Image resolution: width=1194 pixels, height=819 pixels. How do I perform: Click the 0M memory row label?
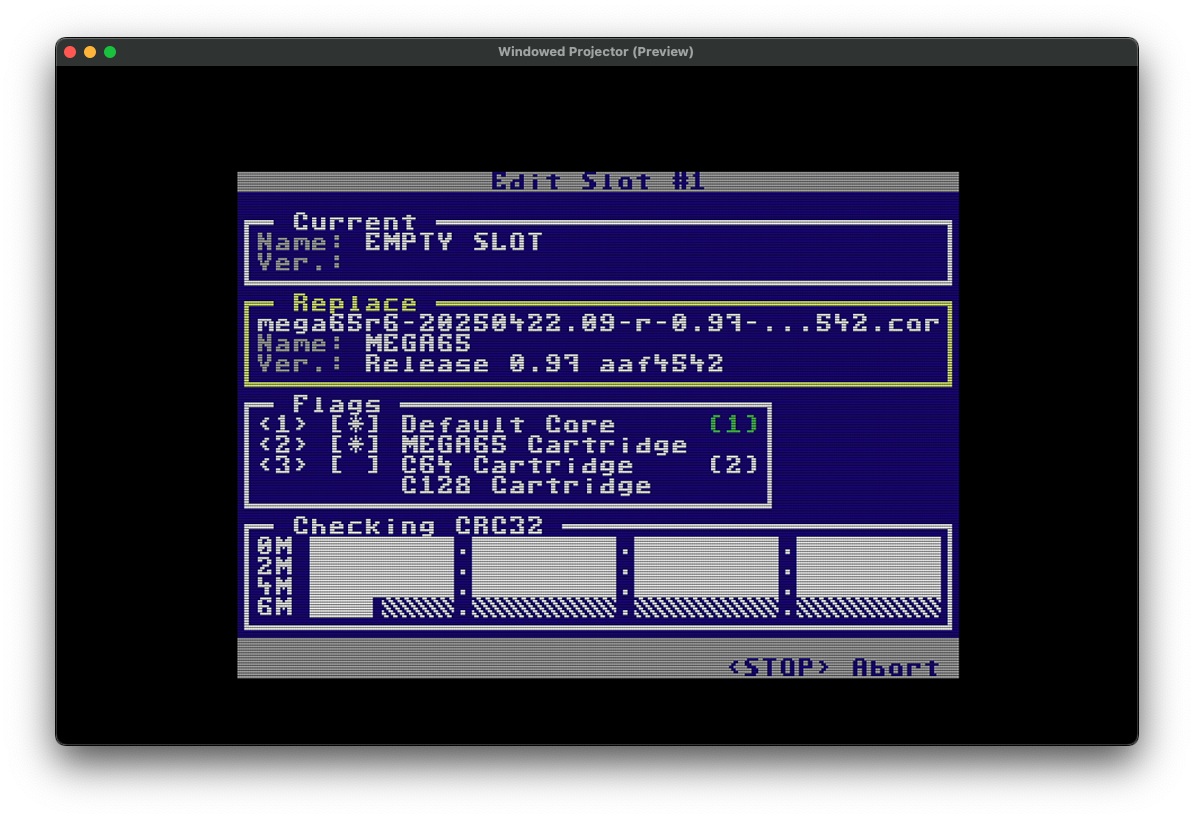tap(274, 547)
